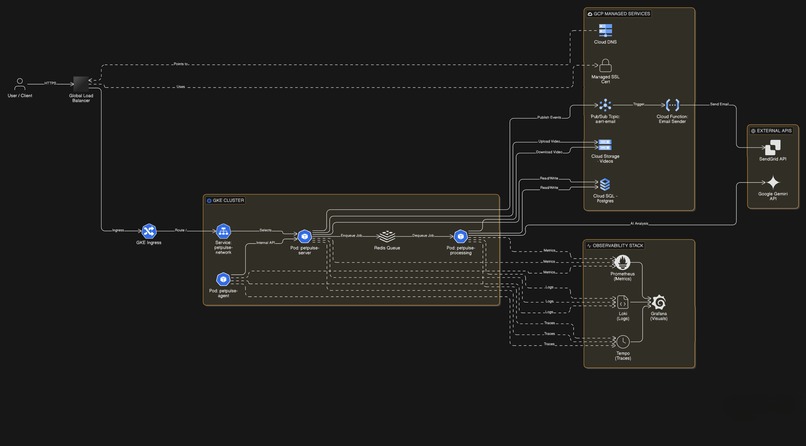Select the Cloud Storage Videos icon

(605, 145)
